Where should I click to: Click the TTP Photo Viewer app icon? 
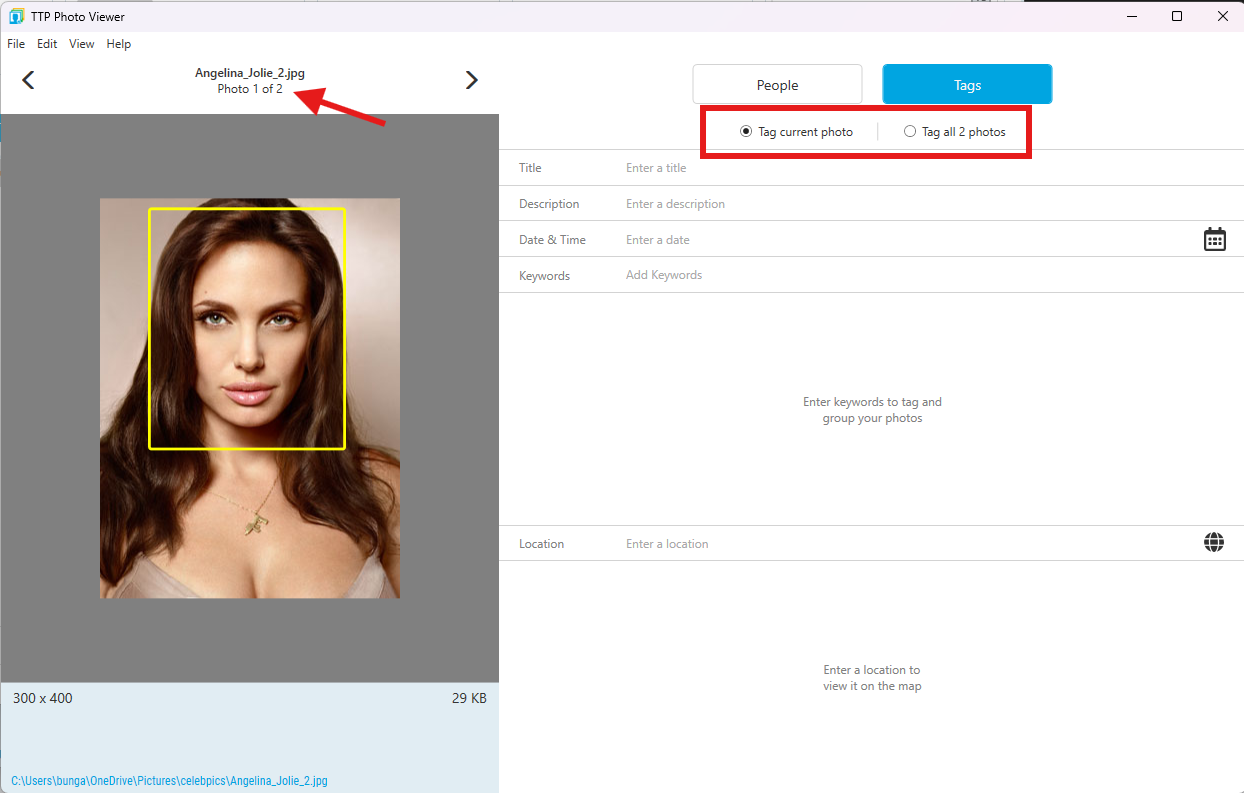(x=16, y=16)
